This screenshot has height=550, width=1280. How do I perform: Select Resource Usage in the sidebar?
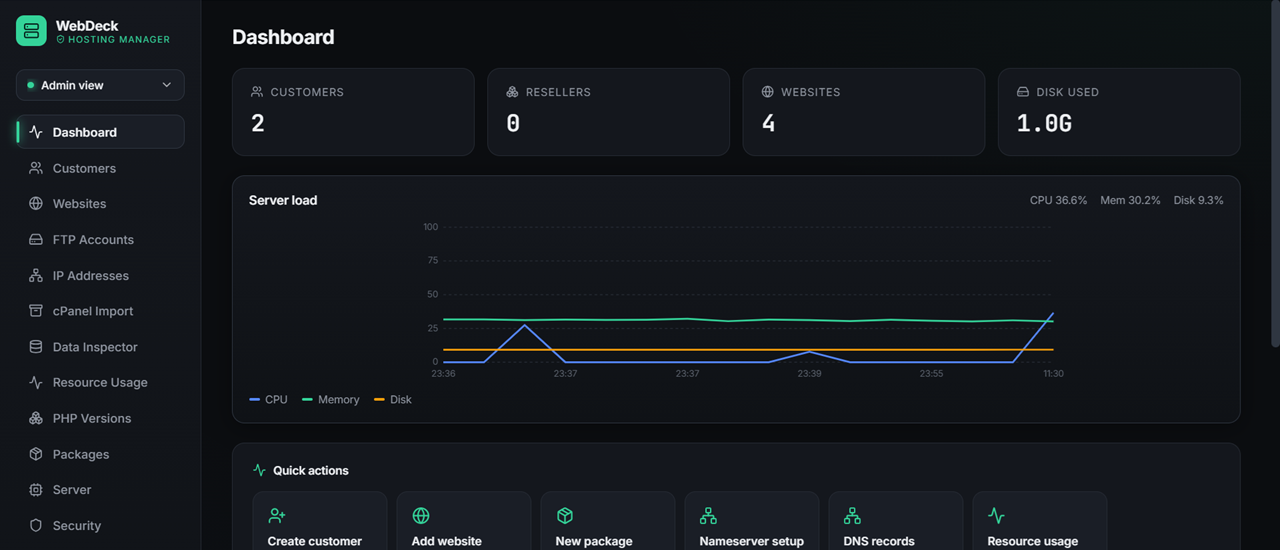click(100, 382)
